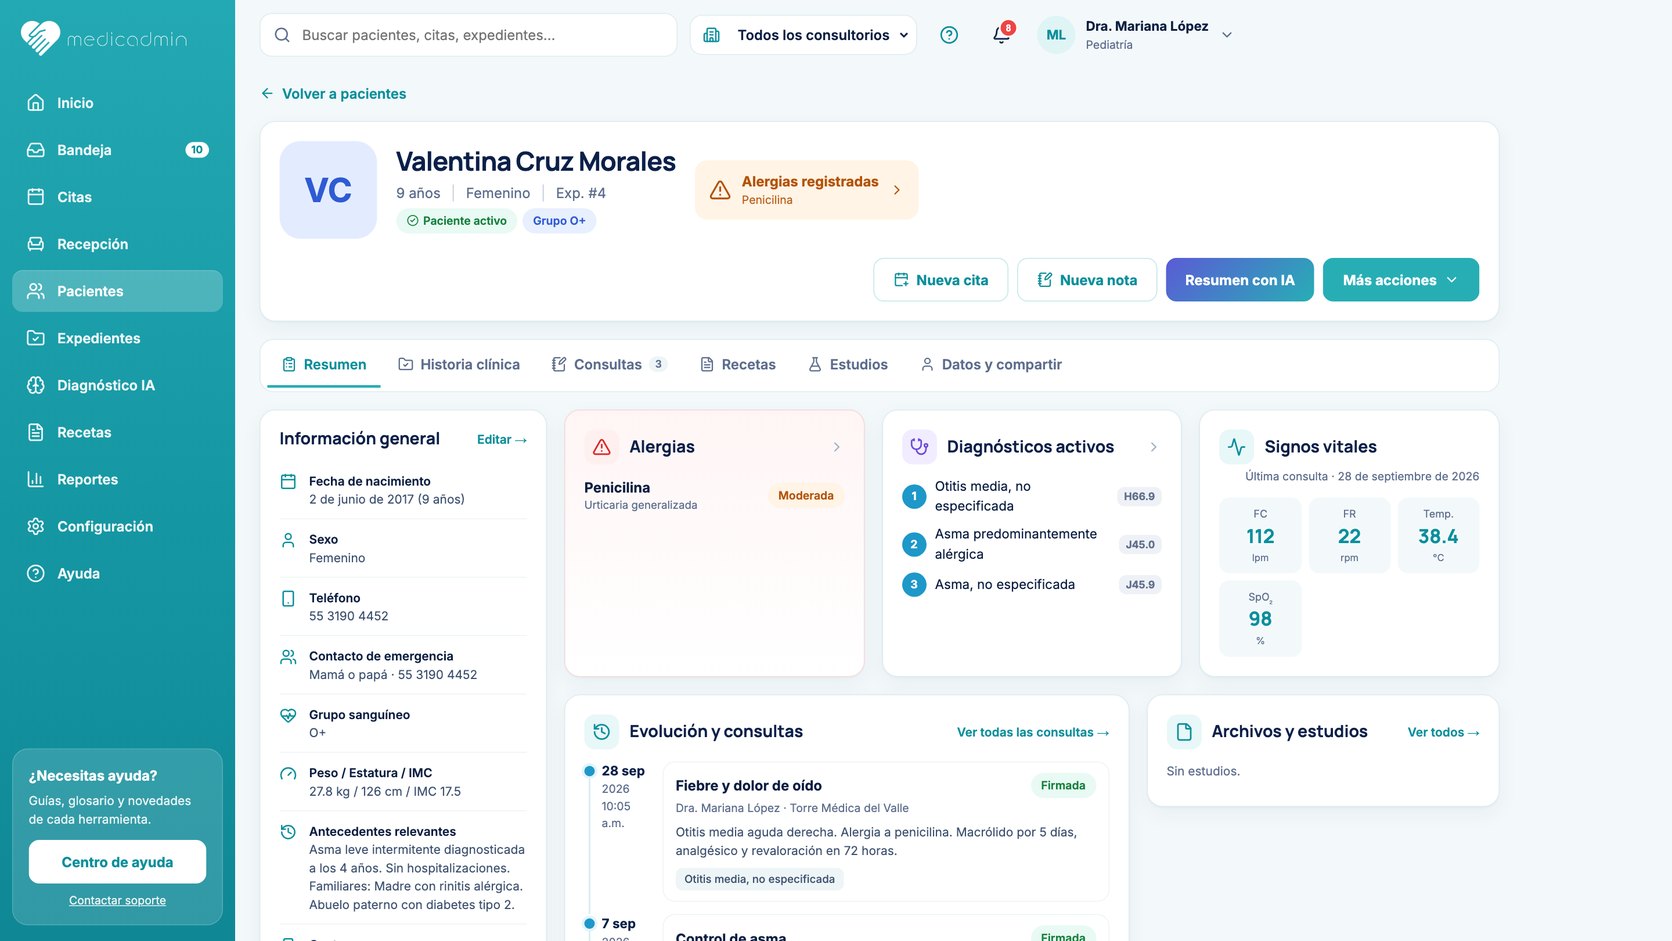Expand Diagnósticos activos chevron
Viewport: 1672px width, 941px height.
1154,447
